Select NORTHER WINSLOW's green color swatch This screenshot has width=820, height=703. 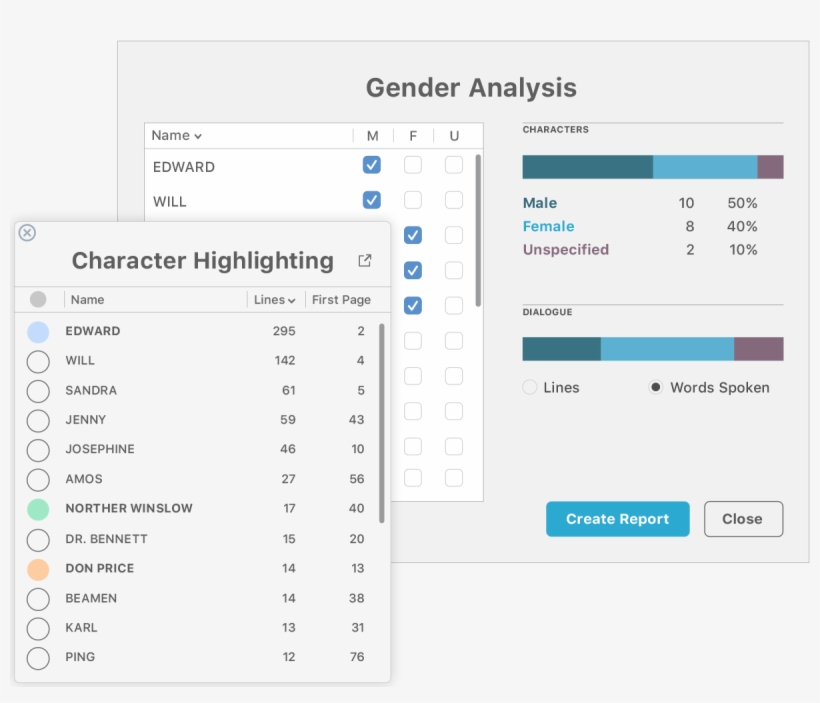point(37,509)
